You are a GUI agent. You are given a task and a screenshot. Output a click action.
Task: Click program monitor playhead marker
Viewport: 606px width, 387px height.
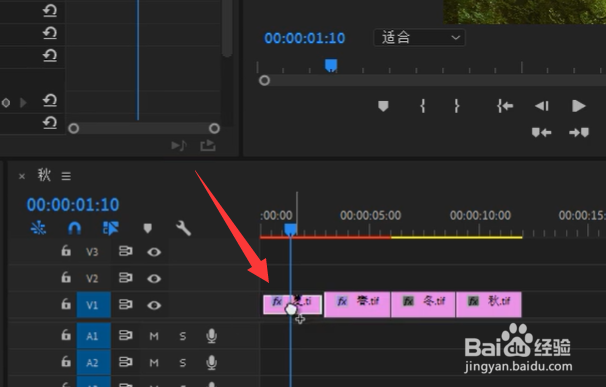[x=331, y=65]
